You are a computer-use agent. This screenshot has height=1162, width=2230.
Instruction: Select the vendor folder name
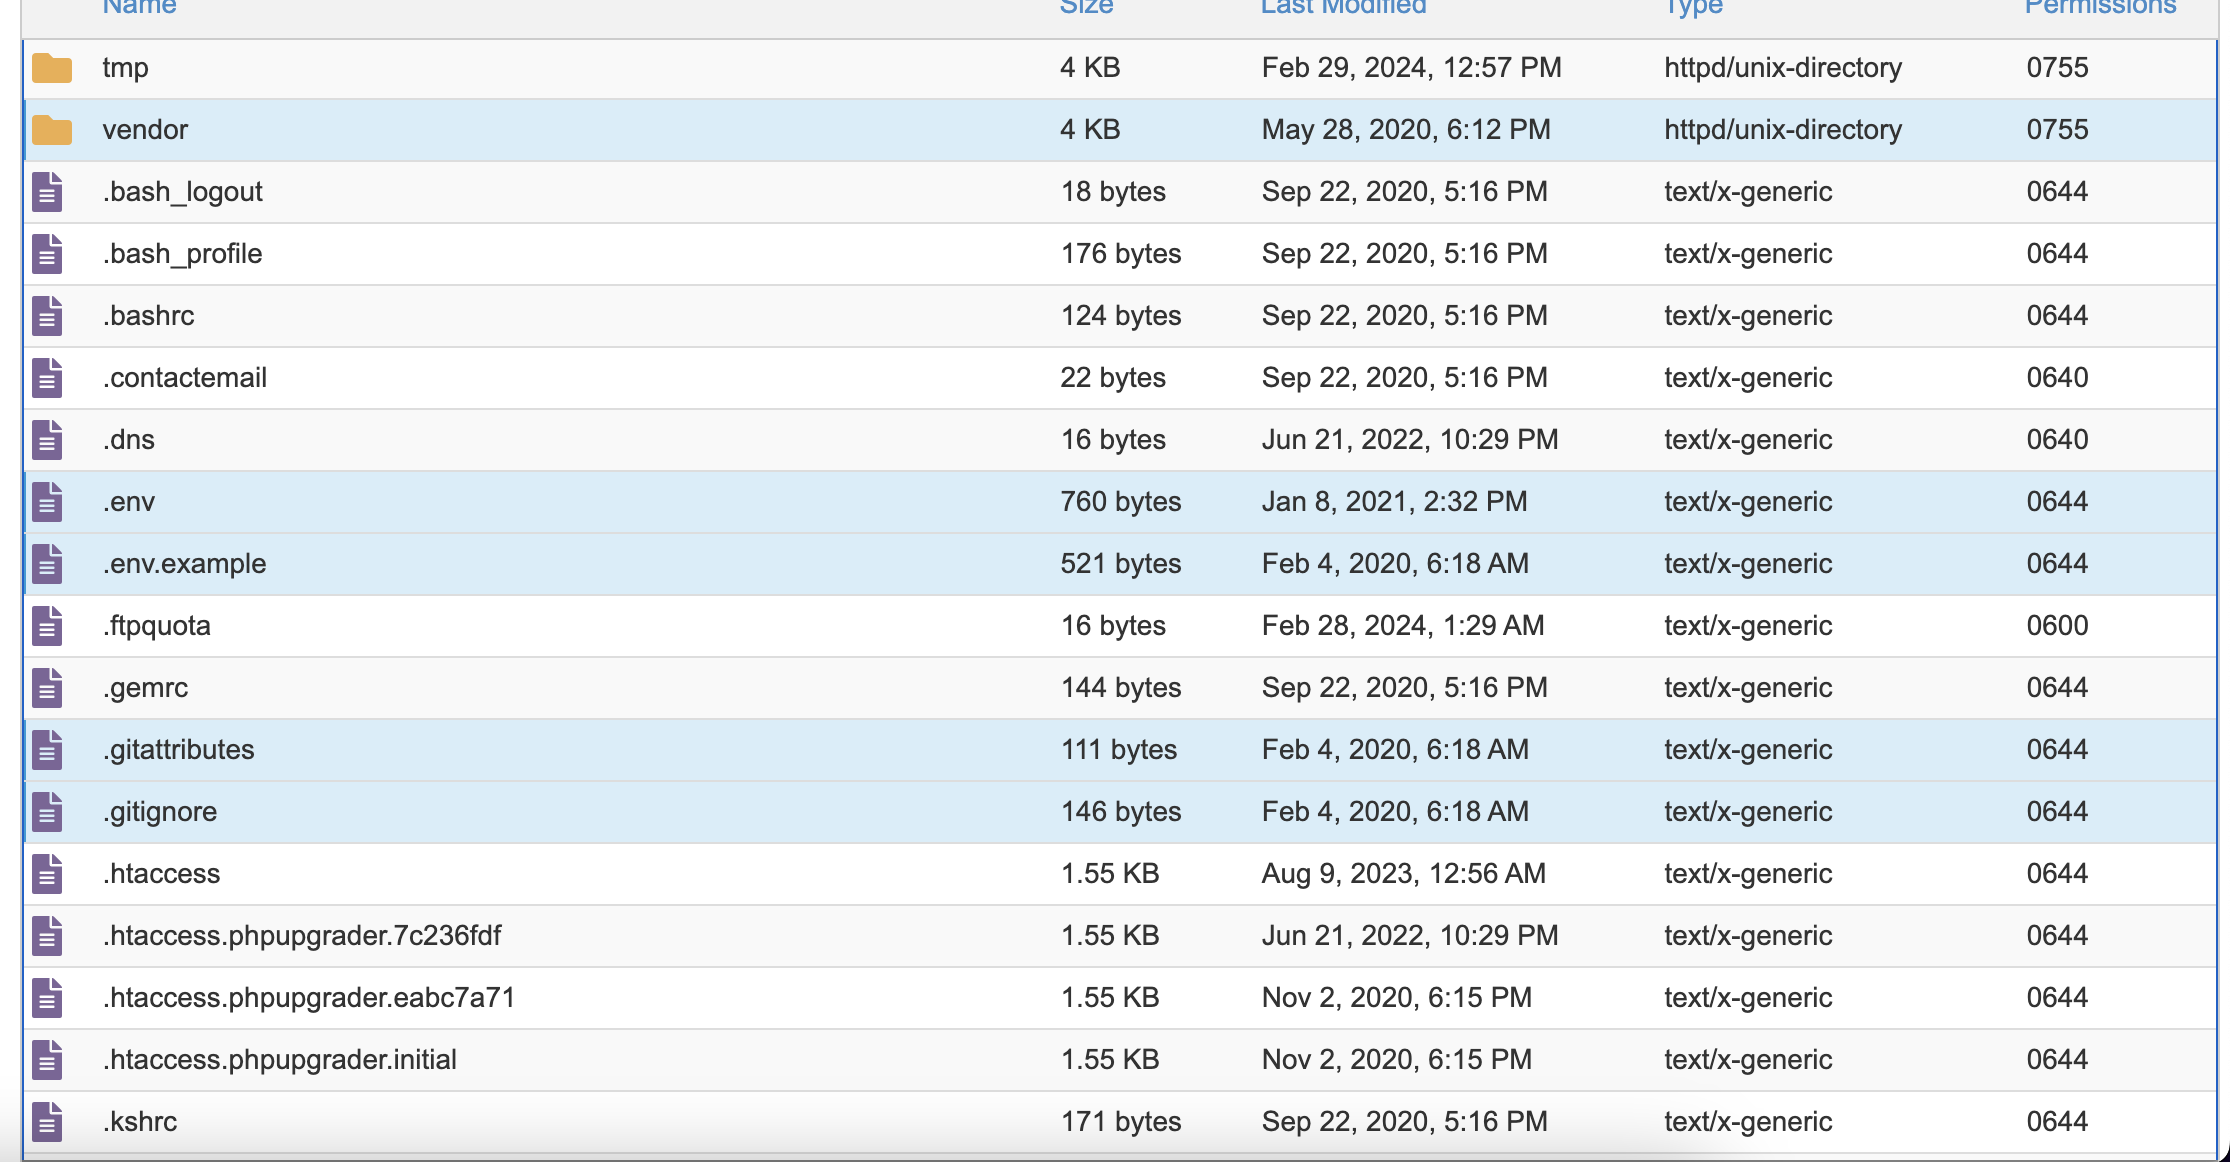(145, 130)
